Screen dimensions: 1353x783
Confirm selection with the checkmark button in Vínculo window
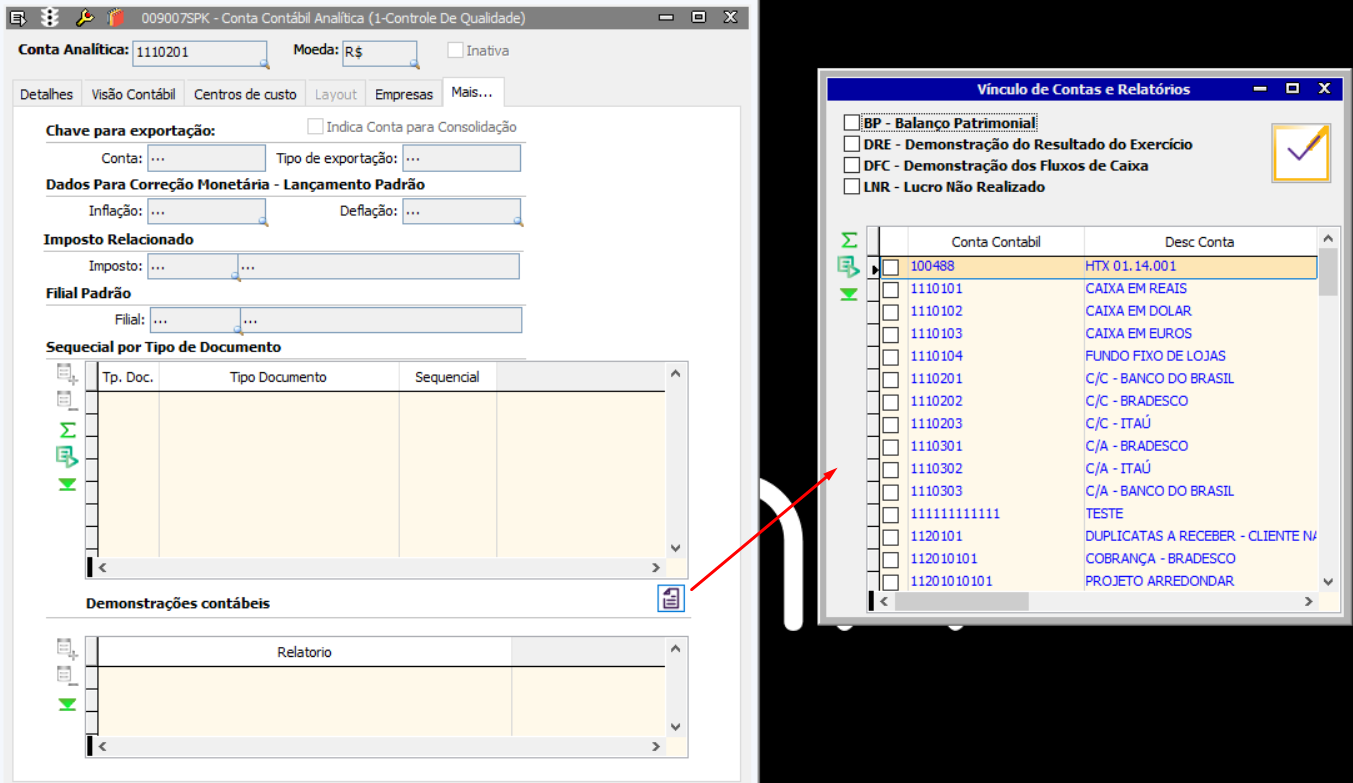pos(1301,153)
